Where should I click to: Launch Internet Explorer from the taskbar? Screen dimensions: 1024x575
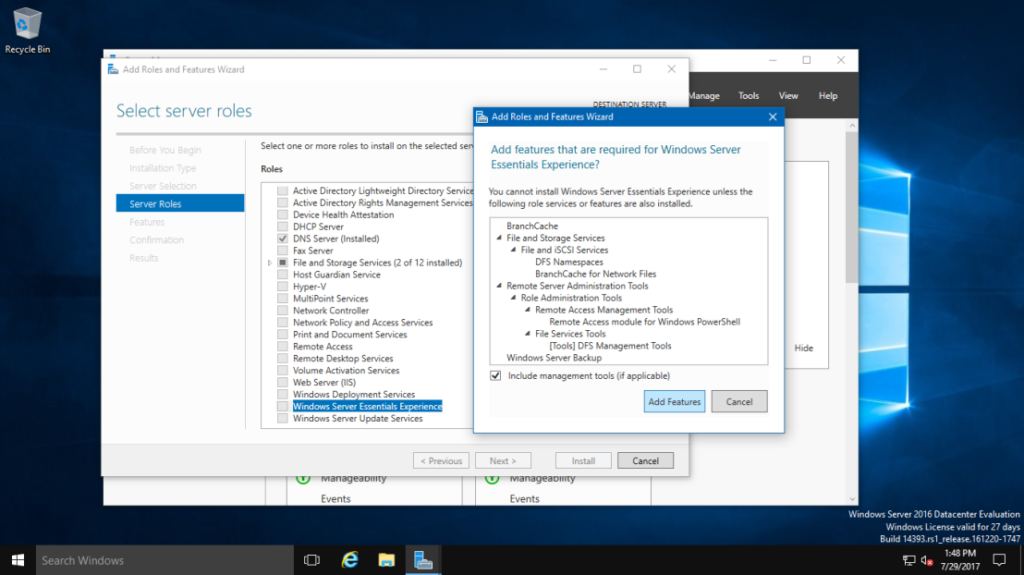pyautogui.click(x=349, y=560)
